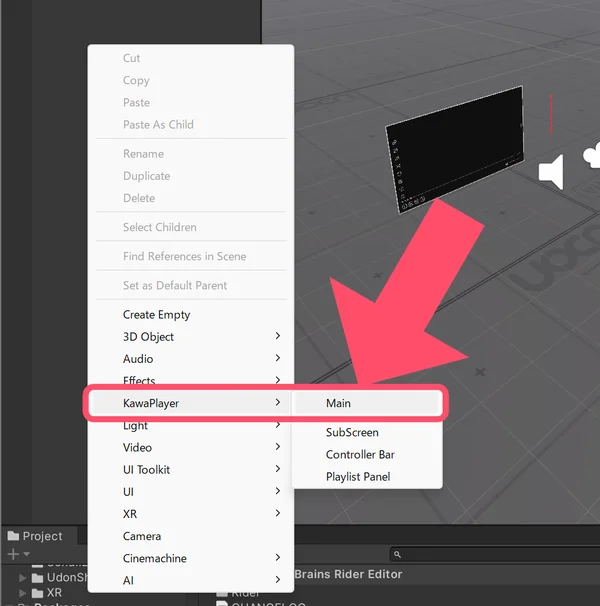The width and height of the screenshot is (600, 606).
Task: Click the Project search input field
Action: (490, 554)
